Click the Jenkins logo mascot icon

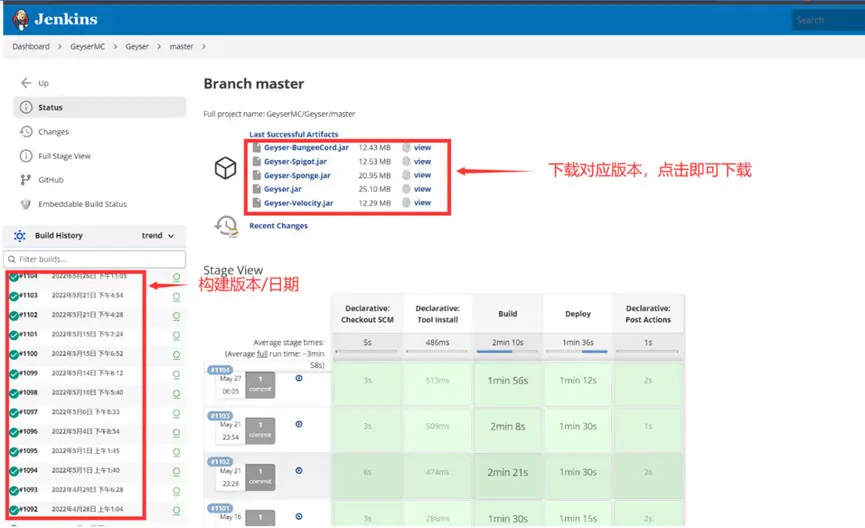pos(20,19)
